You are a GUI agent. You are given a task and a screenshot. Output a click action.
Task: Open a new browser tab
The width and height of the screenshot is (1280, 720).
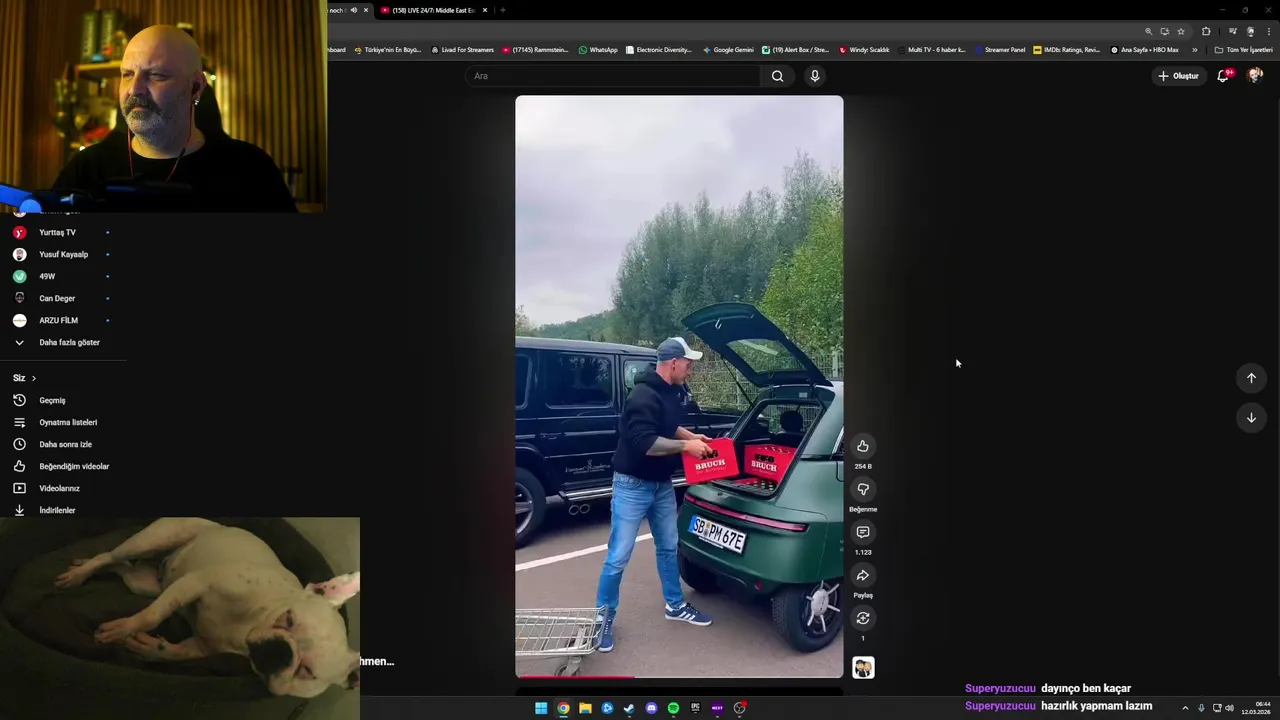[x=502, y=10]
